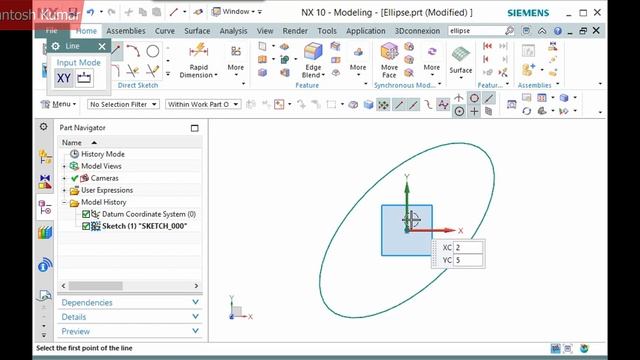Image resolution: width=640 pixels, height=360 pixels.
Task: Switch to the Curve ribbon tab
Action: (164, 31)
